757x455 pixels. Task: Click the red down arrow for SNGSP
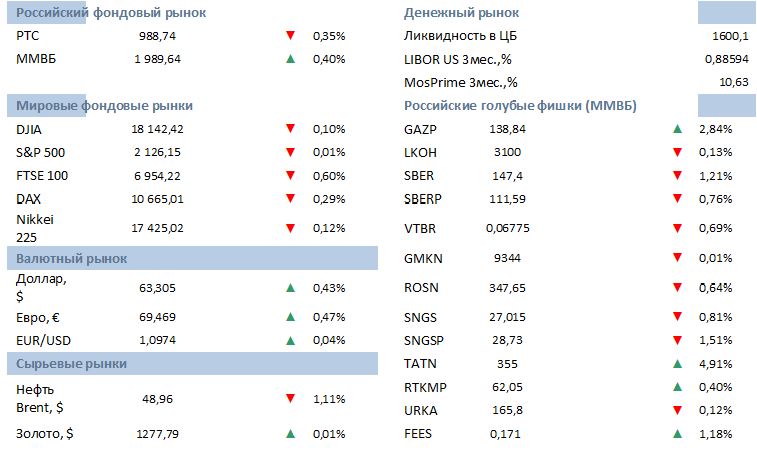(x=677, y=341)
